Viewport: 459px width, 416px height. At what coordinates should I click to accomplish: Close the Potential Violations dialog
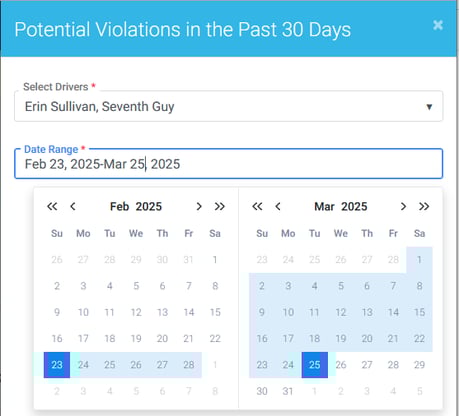click(438, 25)
